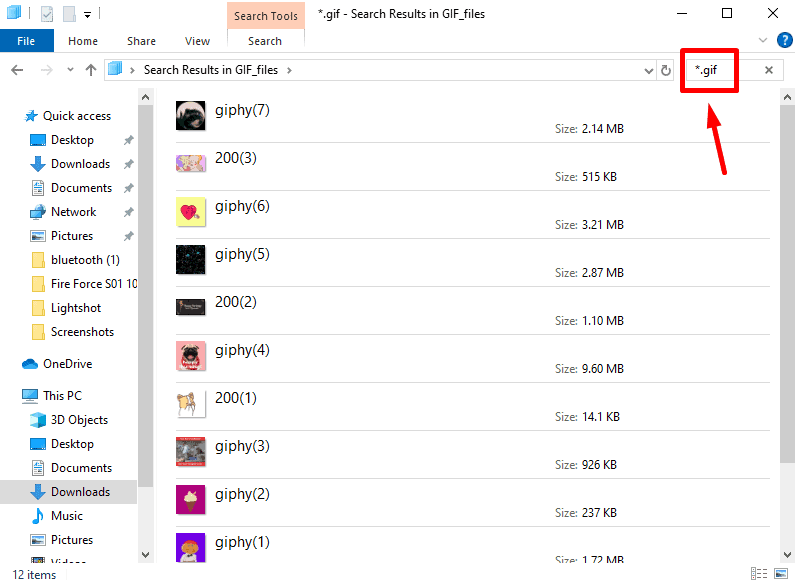Open Desktop under This PC

tap(62, 444)
